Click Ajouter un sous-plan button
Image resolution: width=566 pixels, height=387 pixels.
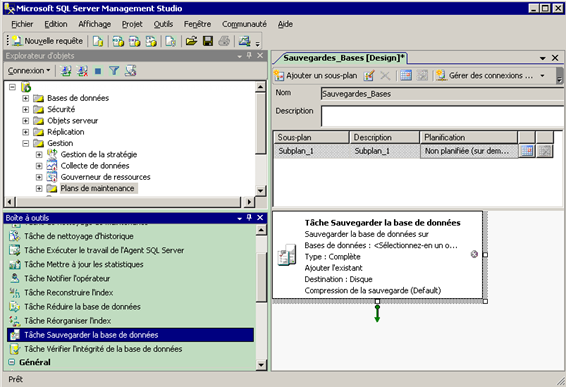point(315,75)
